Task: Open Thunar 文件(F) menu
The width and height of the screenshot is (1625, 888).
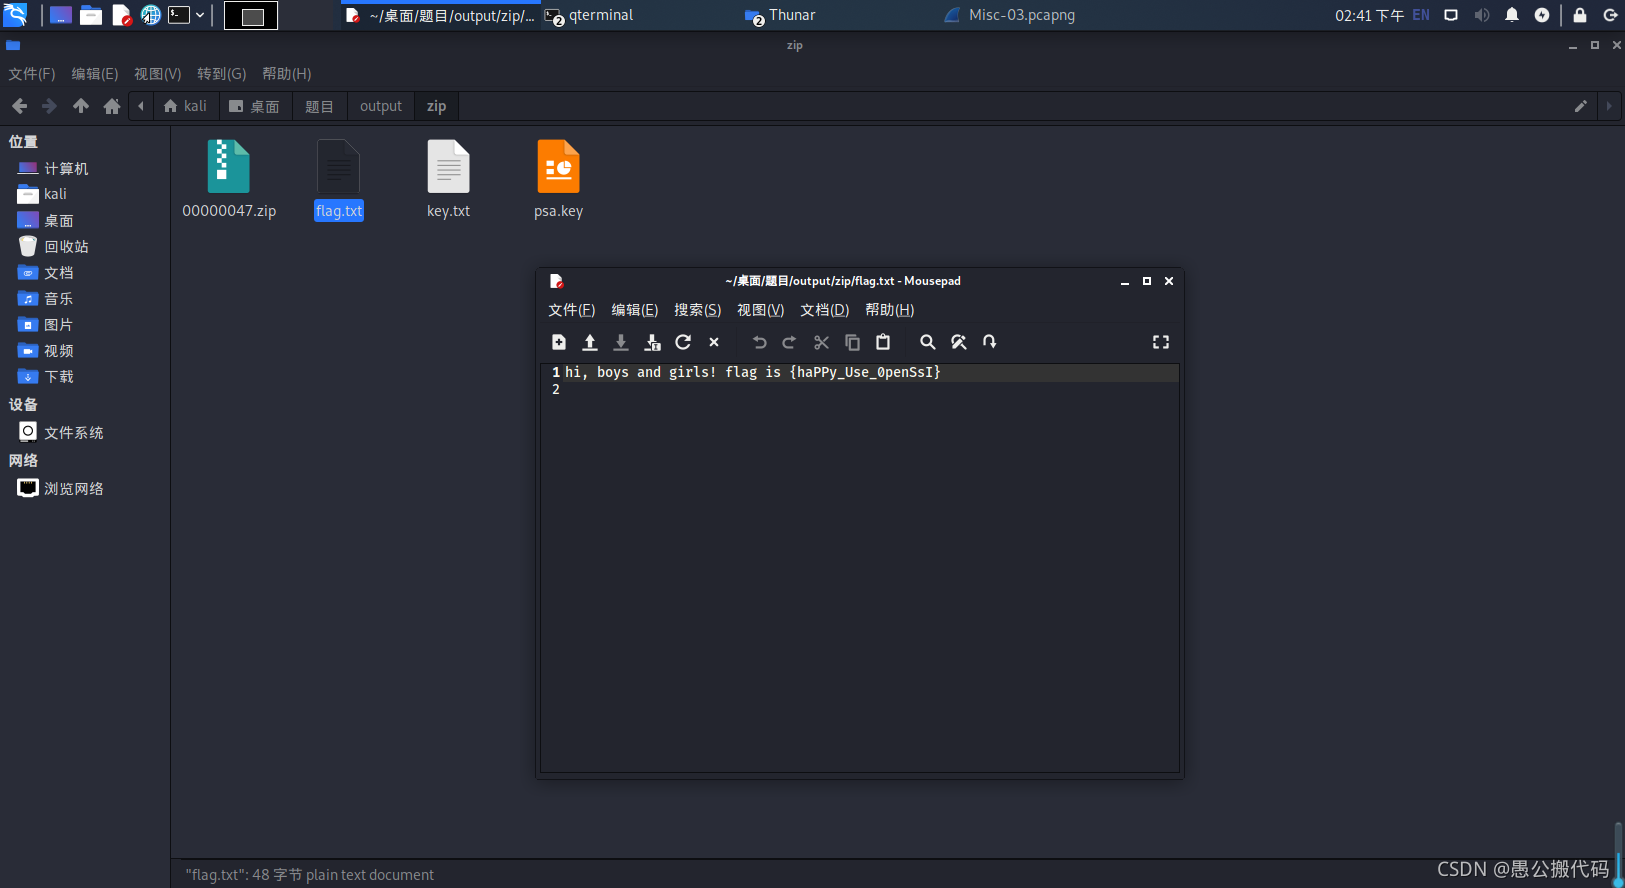Action: point(32,74)
